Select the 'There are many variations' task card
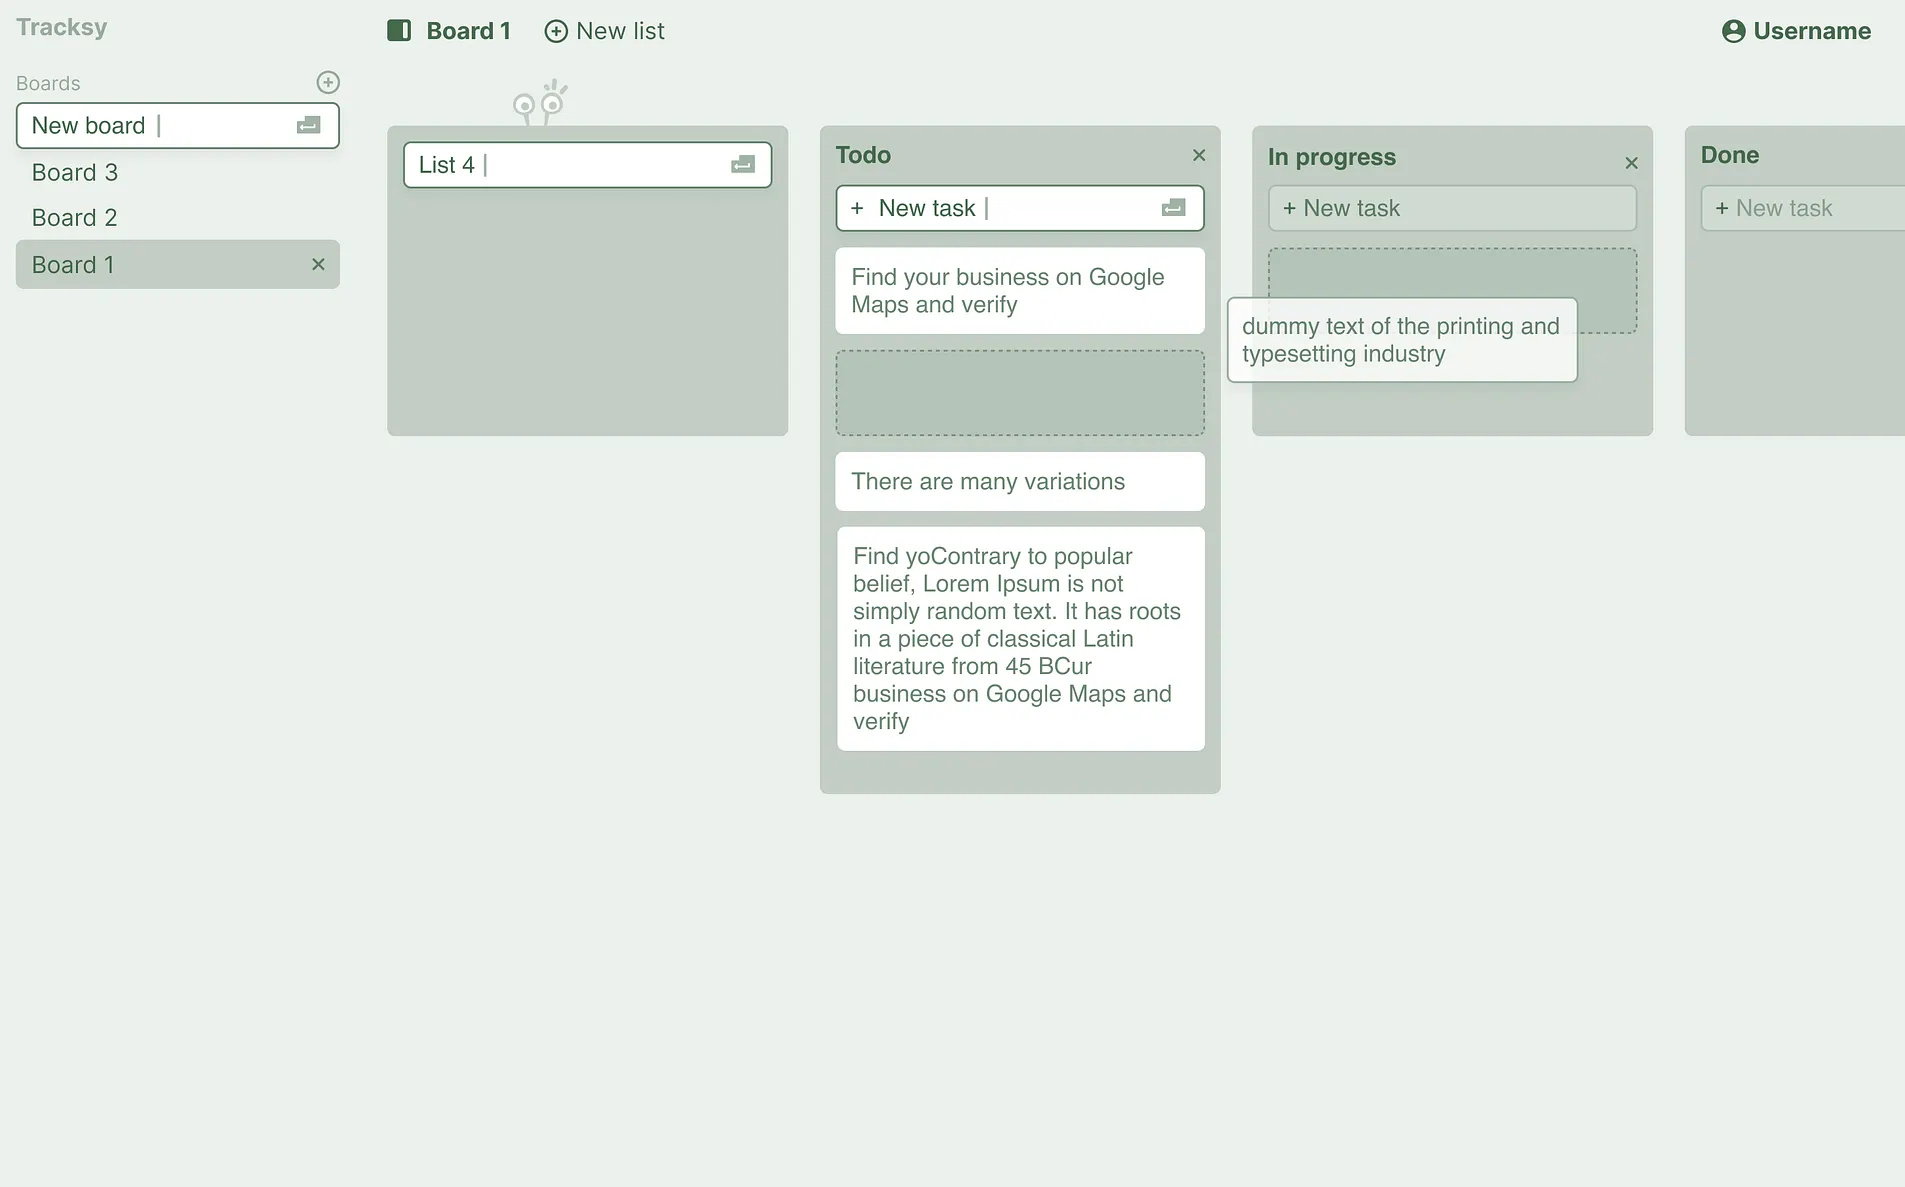Viewport: 1905px width, 1187px height. click(x=1019, y=482)
